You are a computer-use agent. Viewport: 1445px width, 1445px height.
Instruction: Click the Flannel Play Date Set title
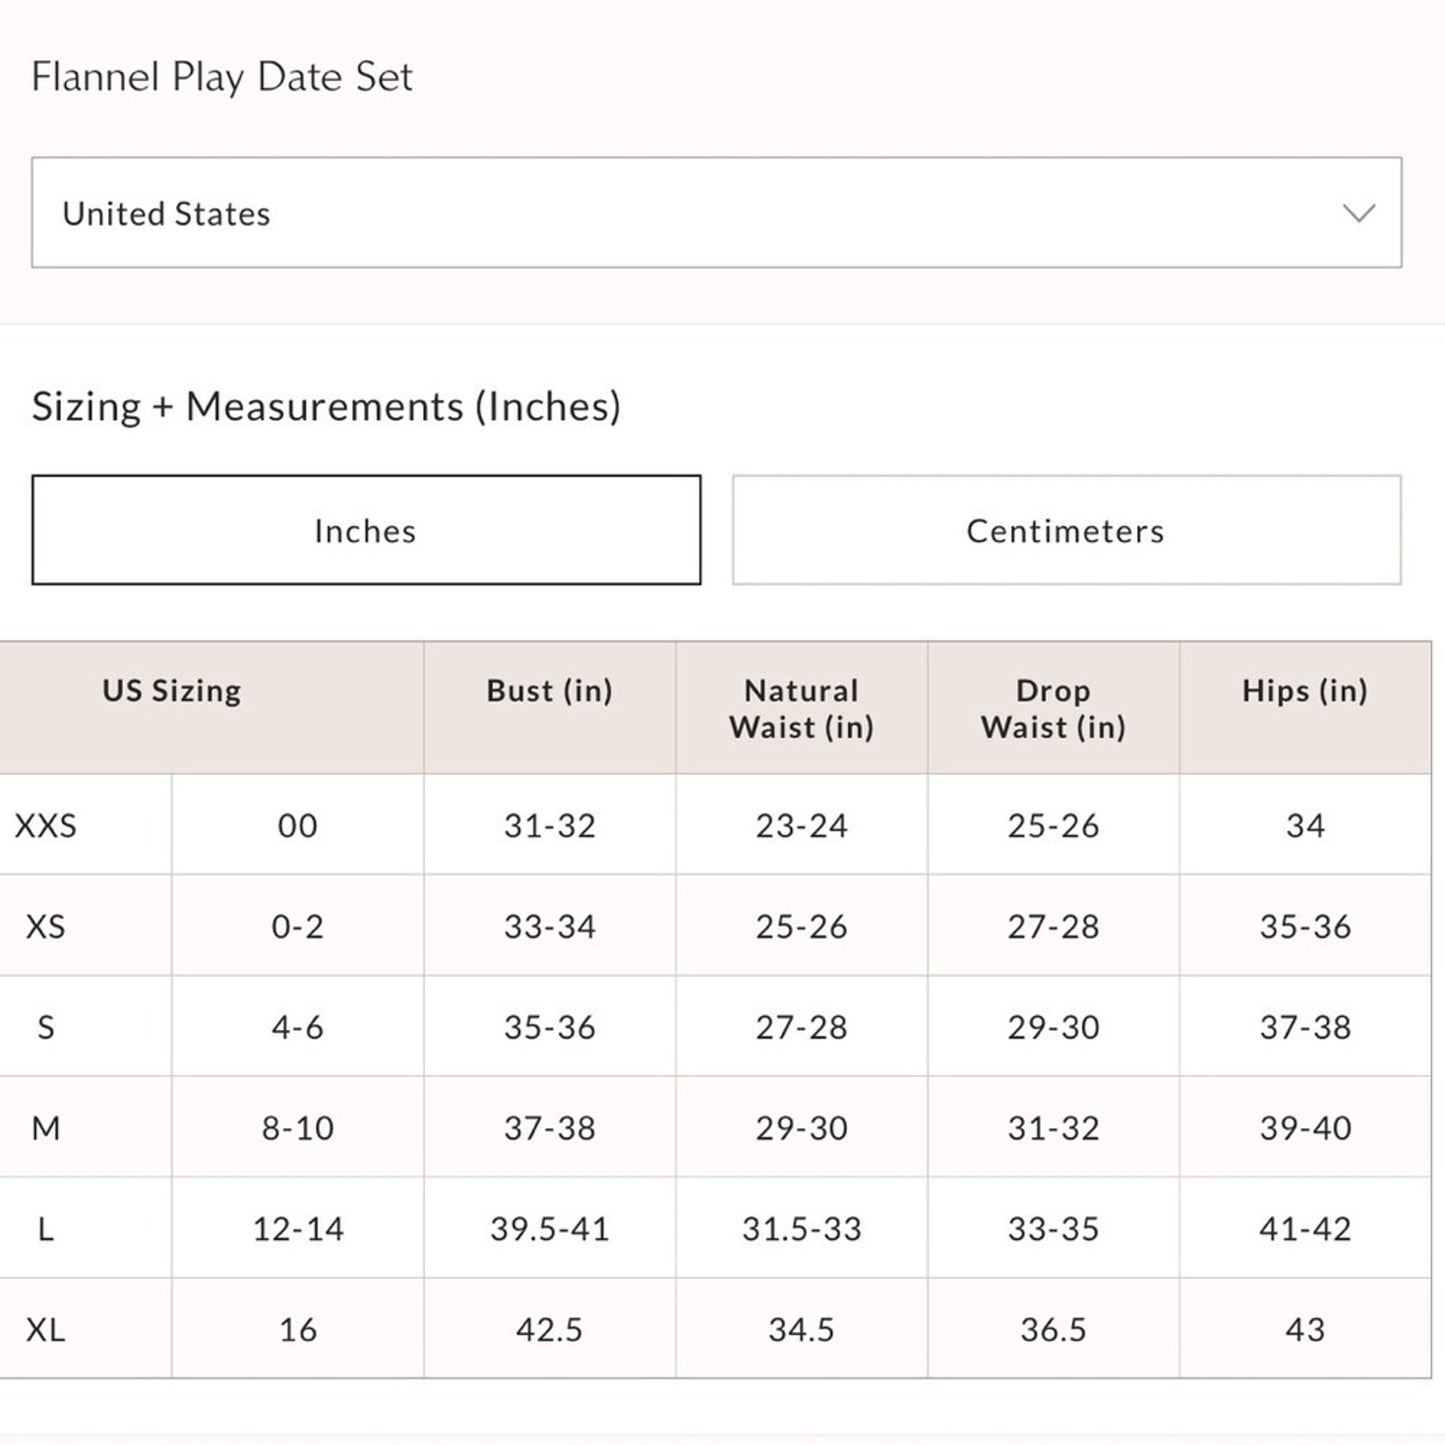coord(222,77)
